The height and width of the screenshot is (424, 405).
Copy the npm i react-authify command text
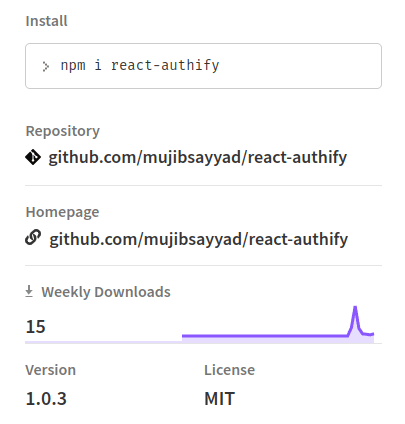pyautogui.click(x=140, y=65)
